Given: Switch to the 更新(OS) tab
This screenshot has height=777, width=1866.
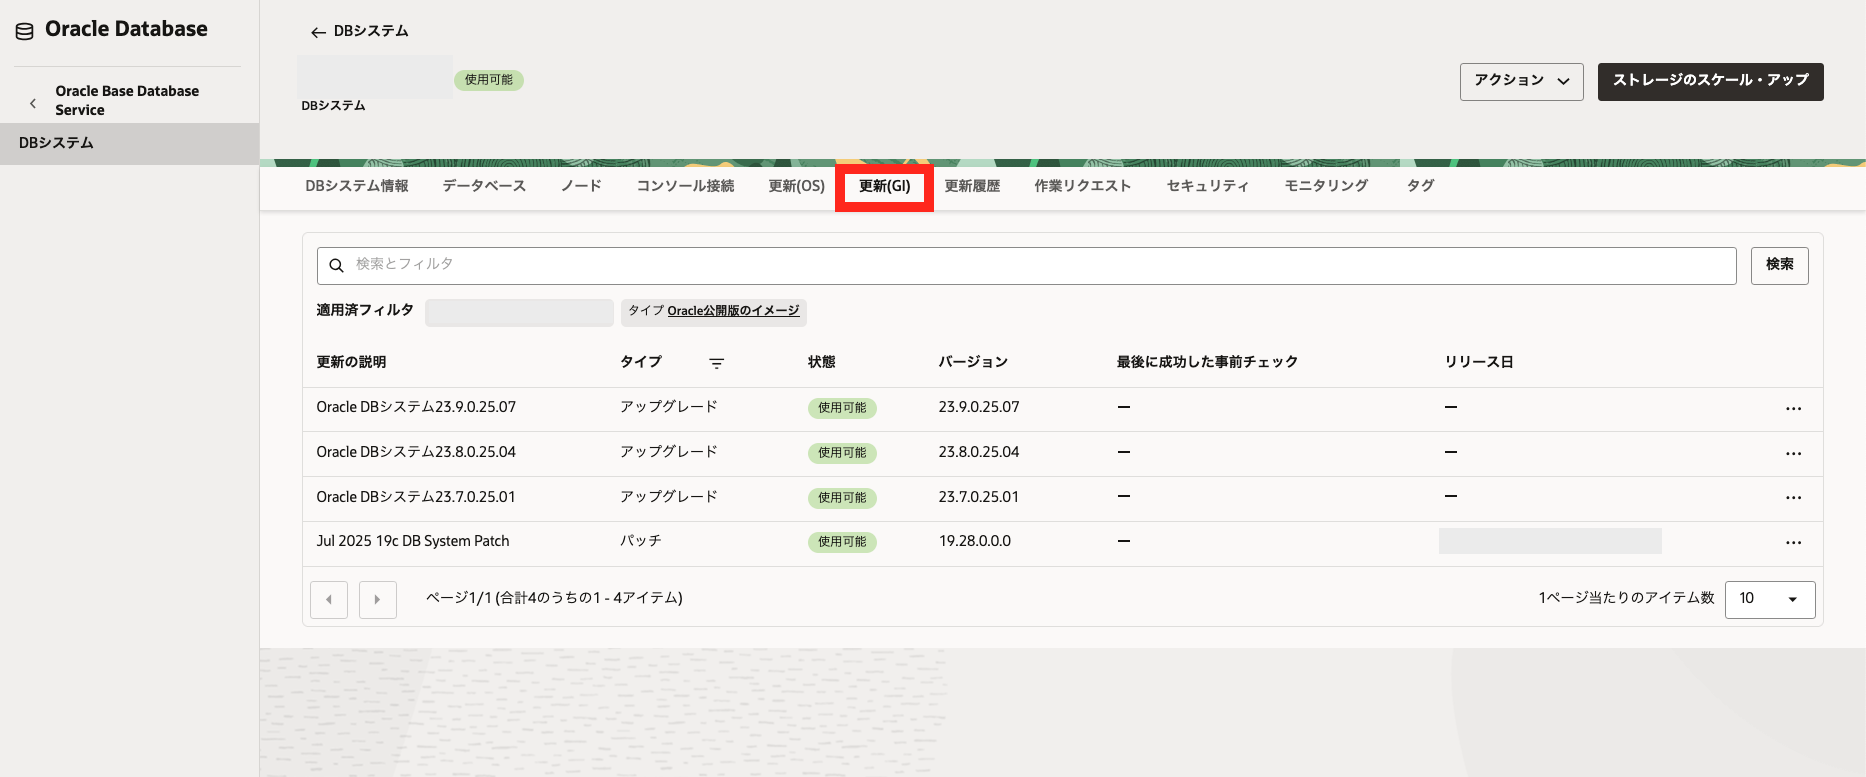Looking at the screenshot, I should tap(796, 186).
